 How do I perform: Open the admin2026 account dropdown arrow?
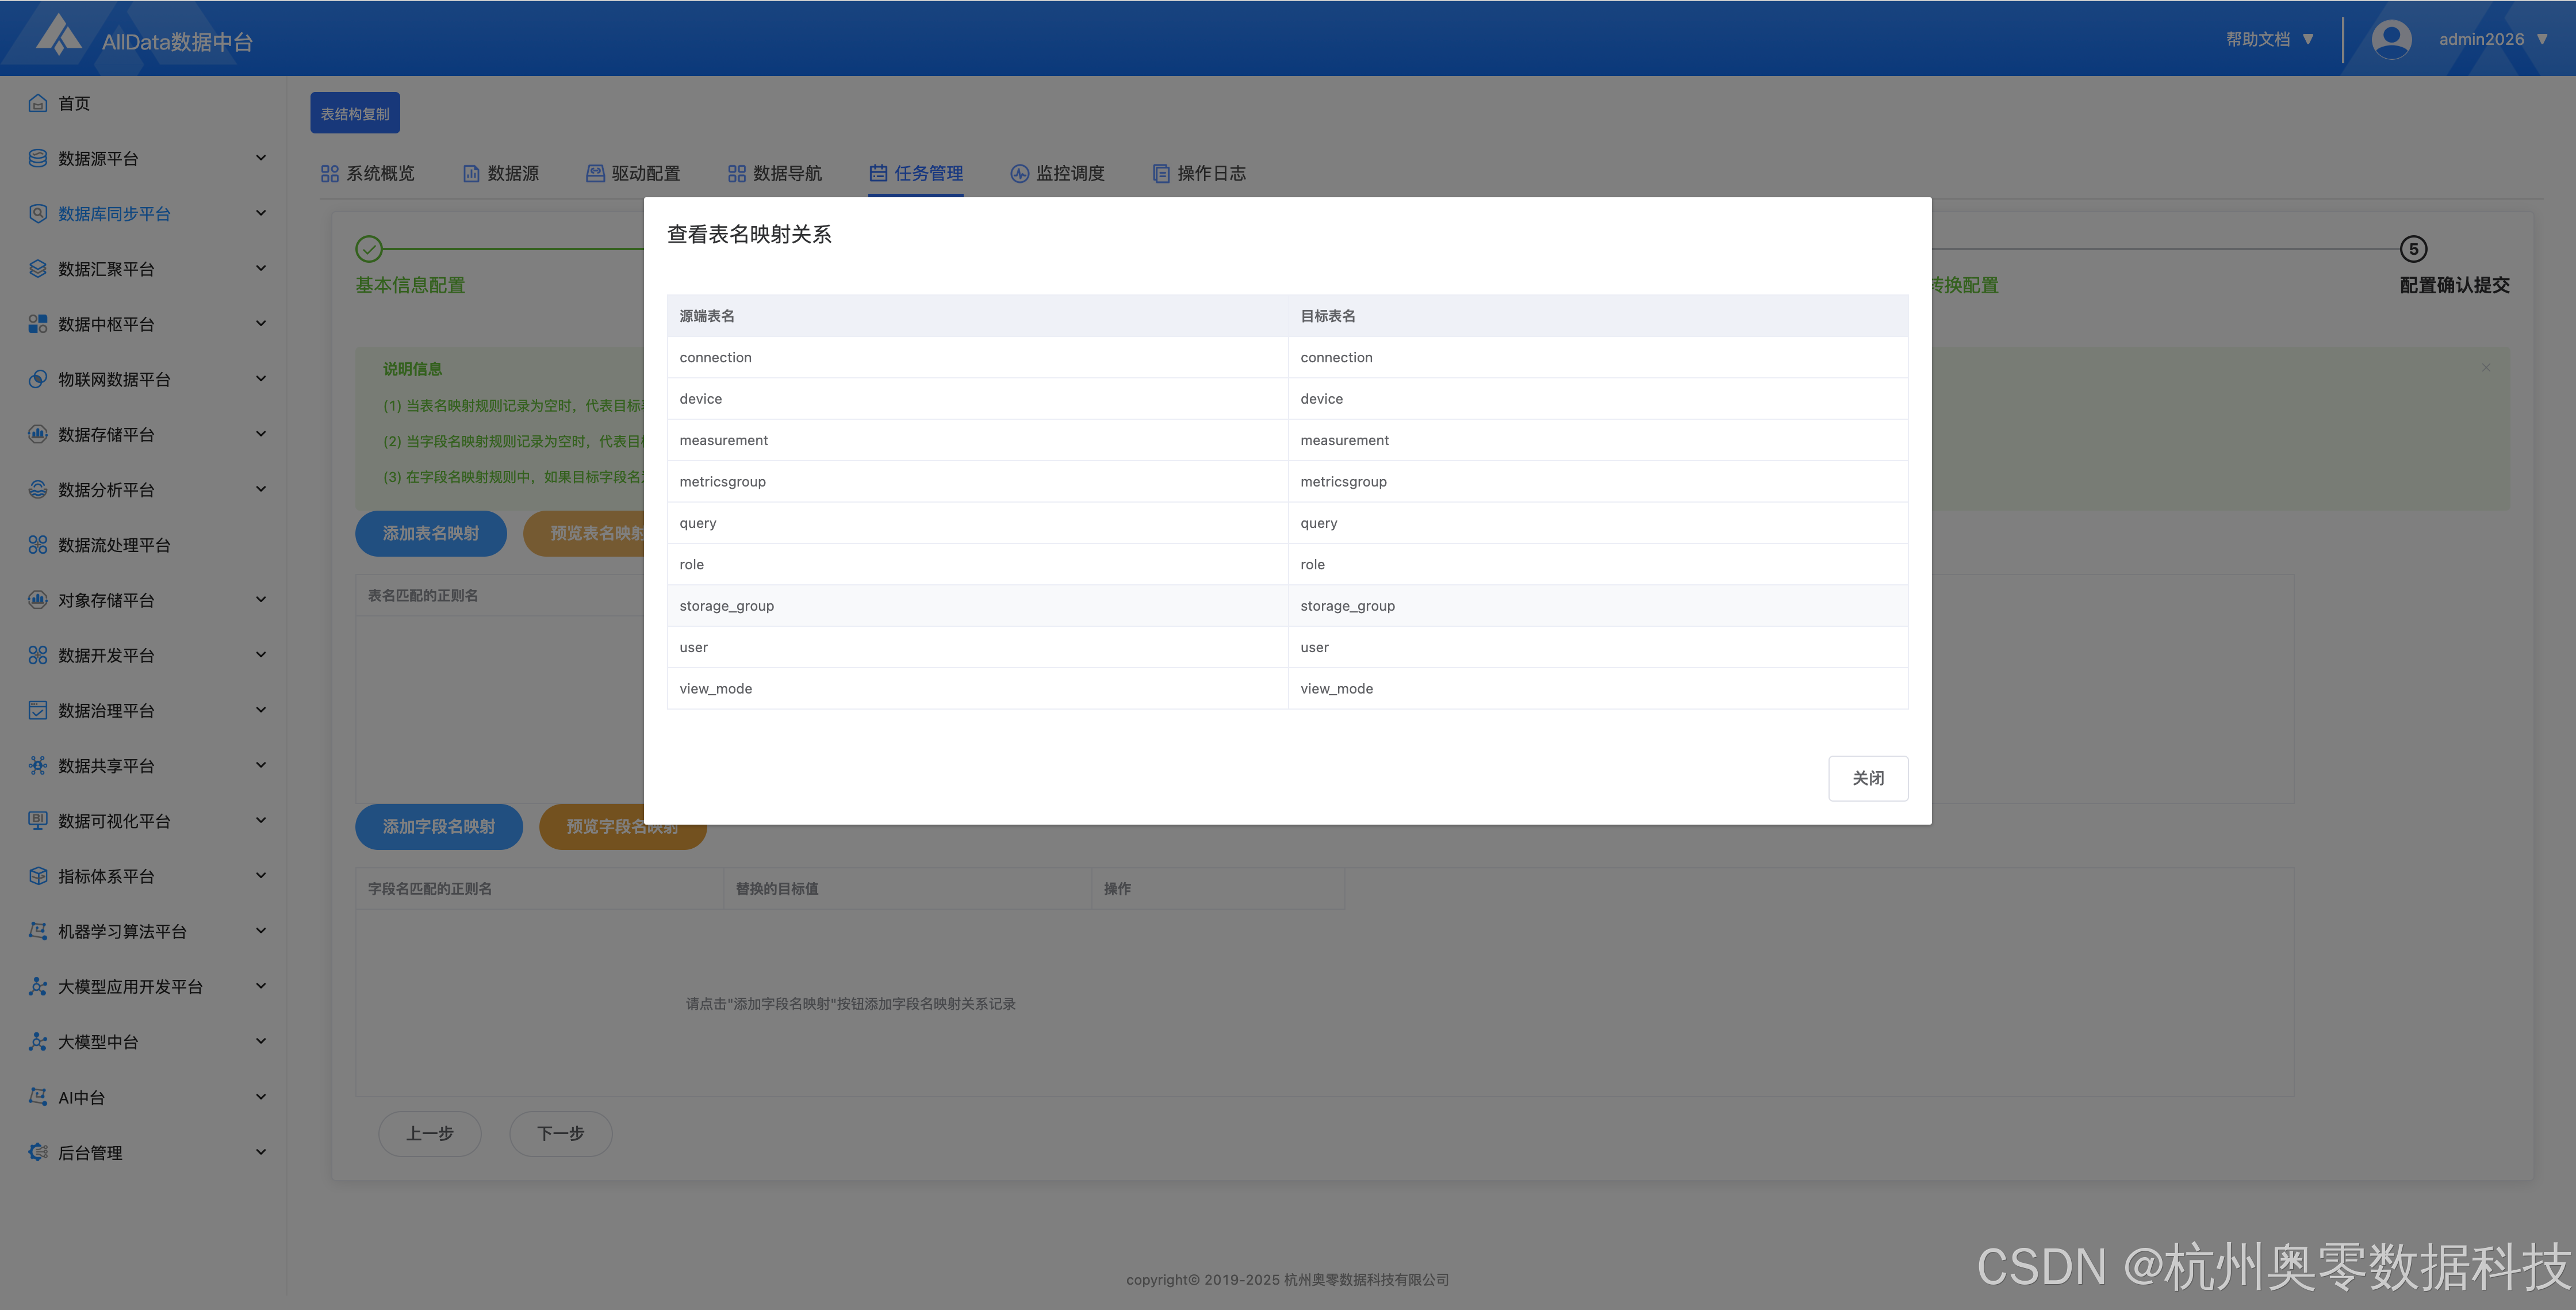click(x=2542, y=39)
